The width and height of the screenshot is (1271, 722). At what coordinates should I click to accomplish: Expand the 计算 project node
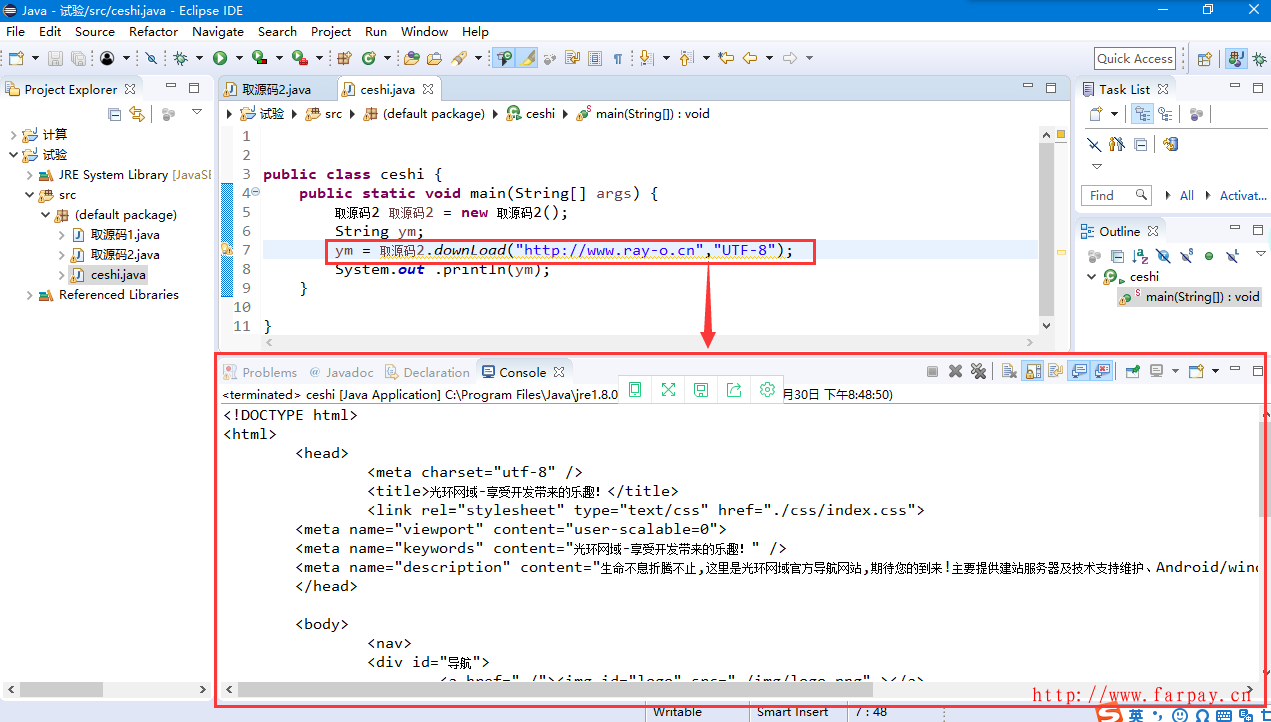(14, 135)
